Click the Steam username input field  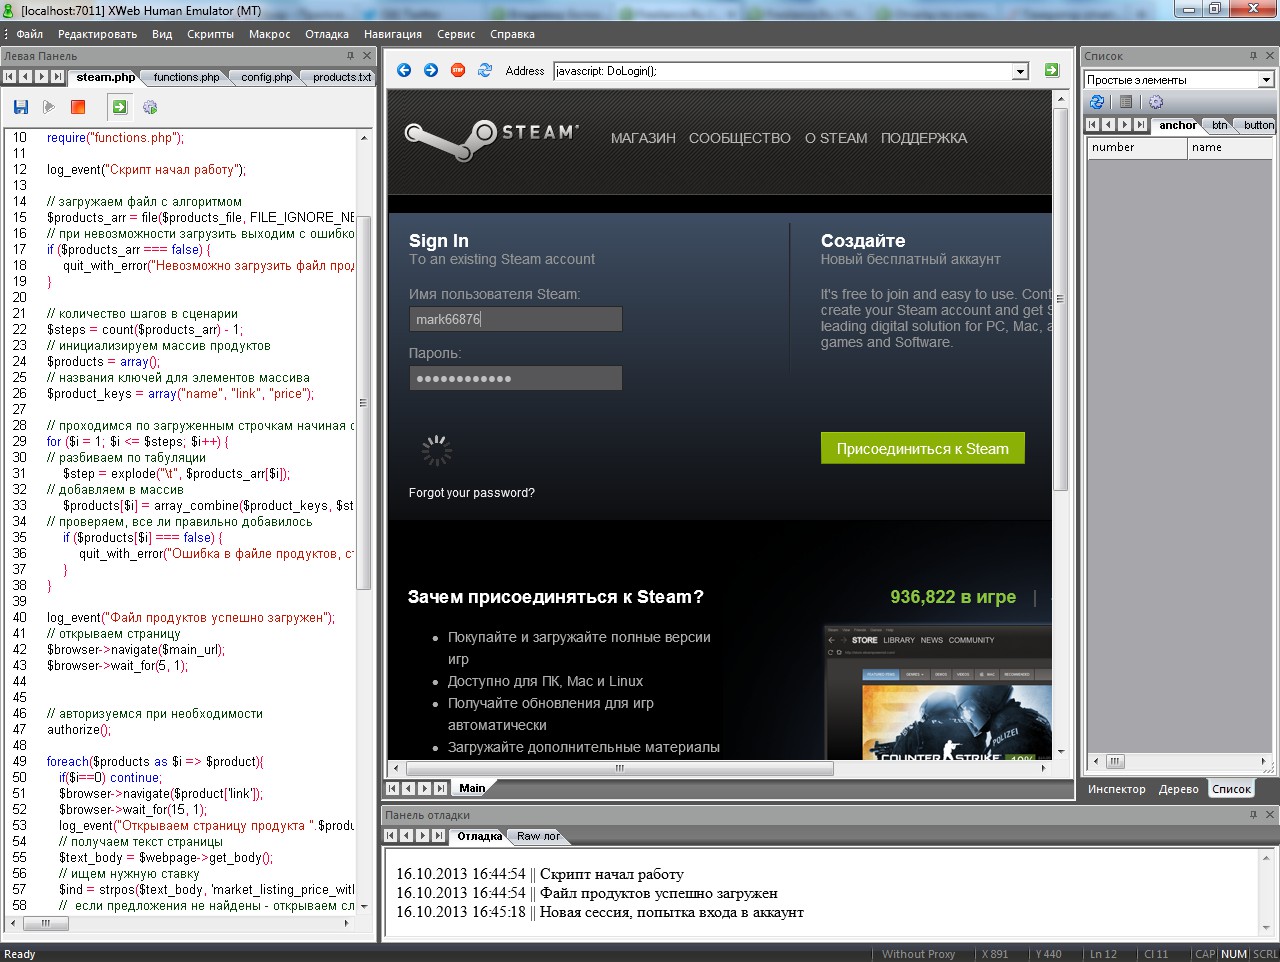(x=516, y=319)
